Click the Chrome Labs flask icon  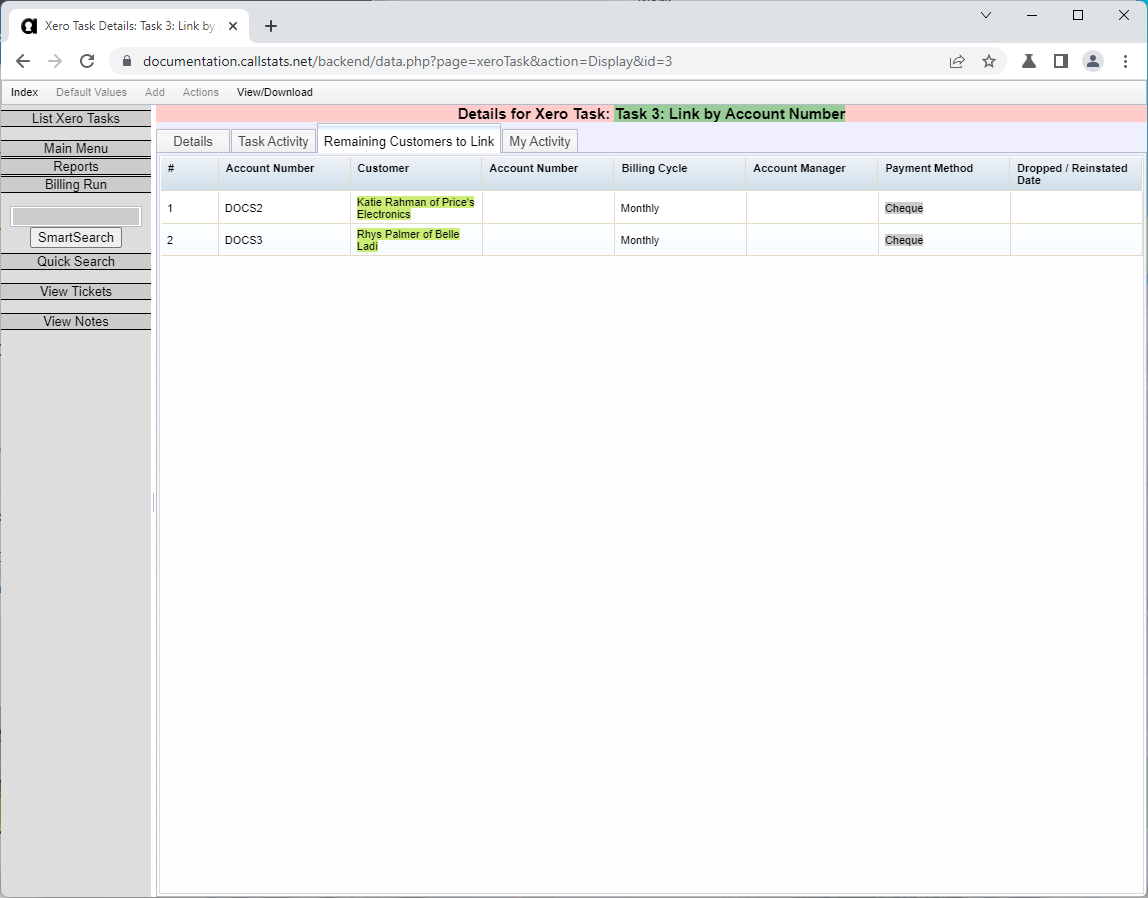click(1028, 61)
